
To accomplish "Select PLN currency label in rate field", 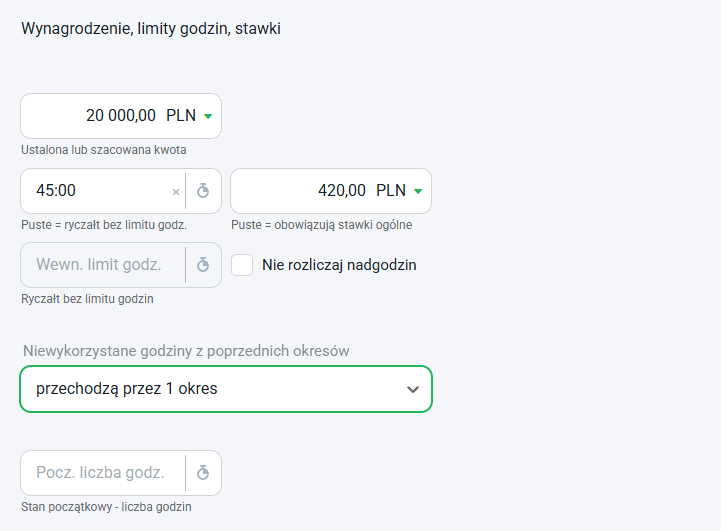I will [391, 190].
